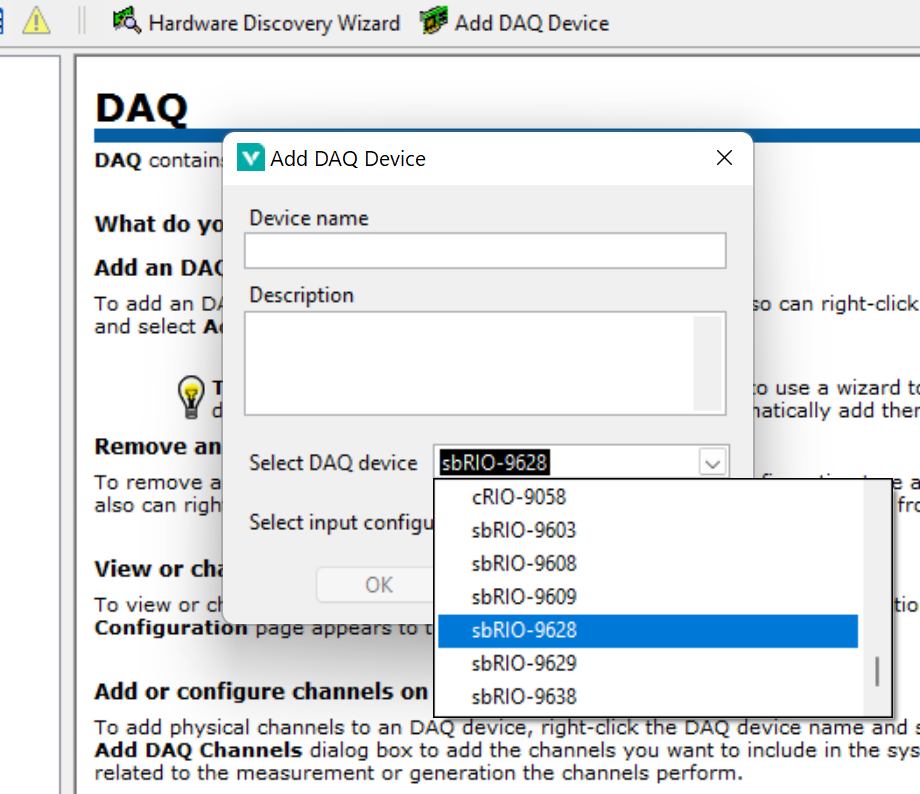Click the Description box vertical scrollbar
The image size is (920, 794).
707,363
